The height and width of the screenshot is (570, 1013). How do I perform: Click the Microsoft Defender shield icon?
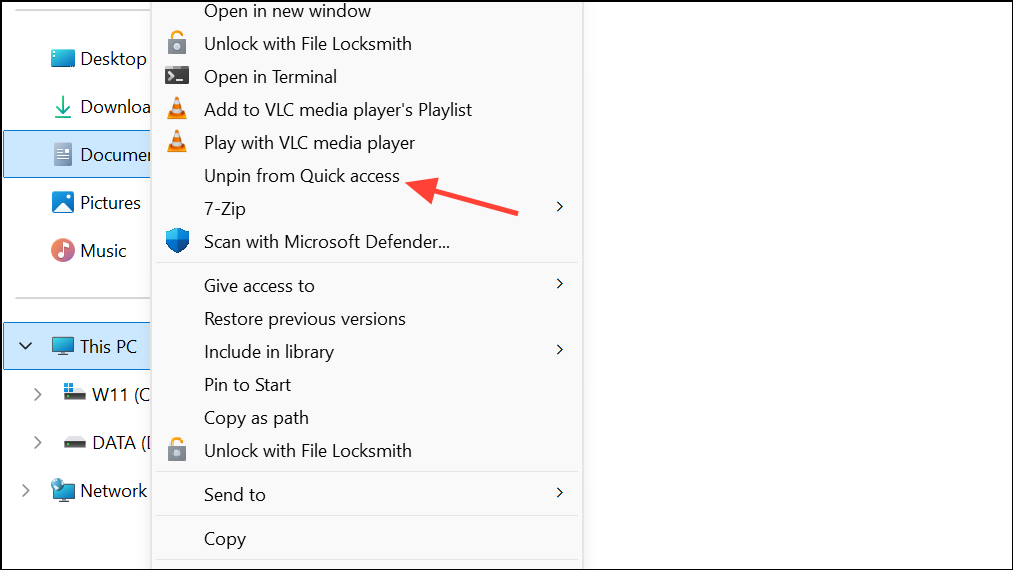(x=177, y=240)
